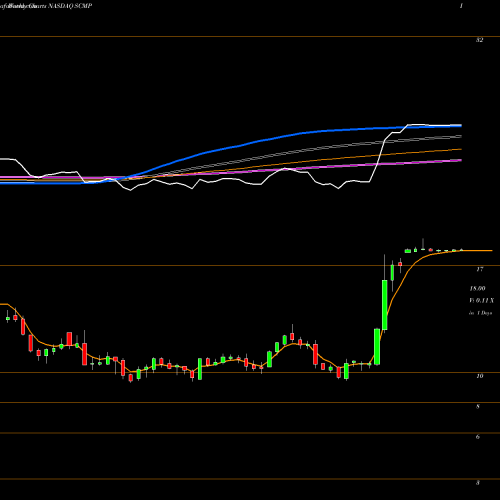The image size is (500, 500).
Task: Click the 3 price axis label
Action: (478, 483)
